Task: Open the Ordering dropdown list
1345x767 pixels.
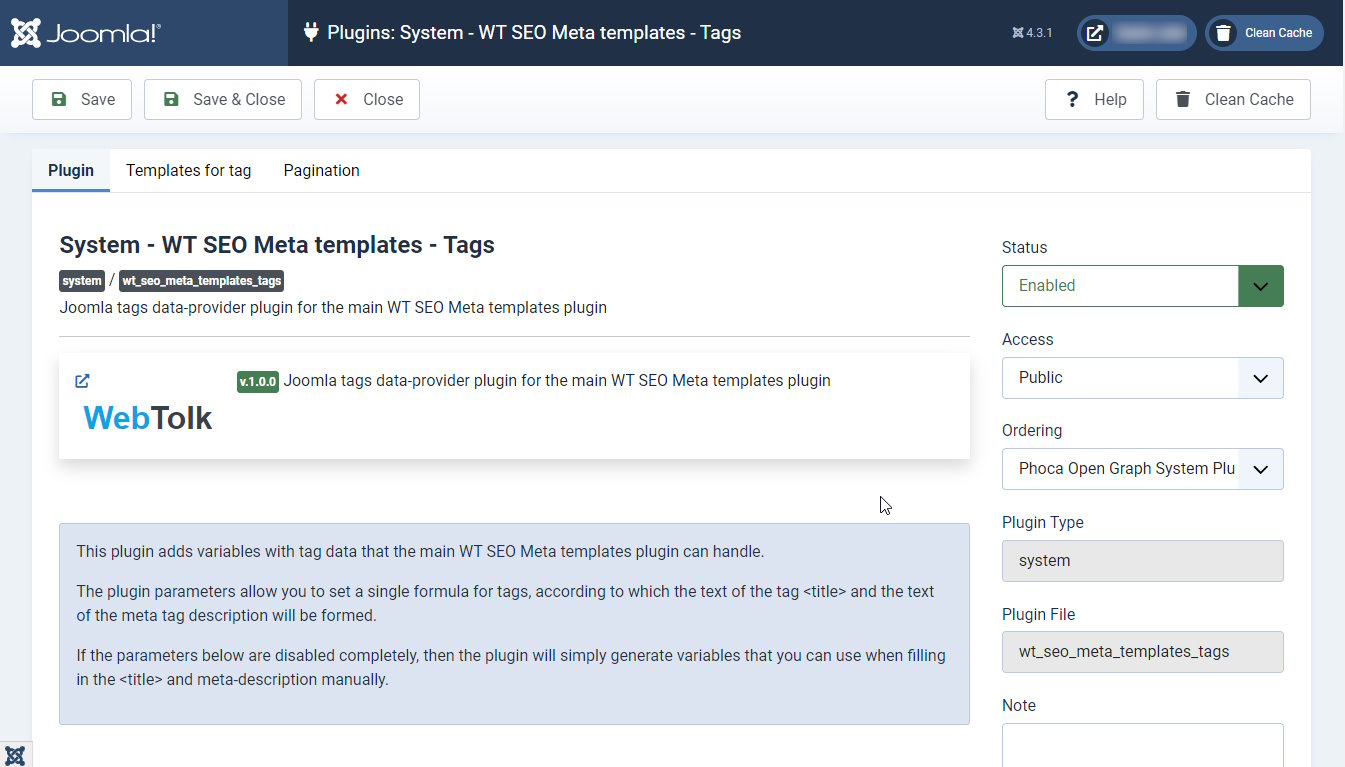Action: click(1142, 469)
